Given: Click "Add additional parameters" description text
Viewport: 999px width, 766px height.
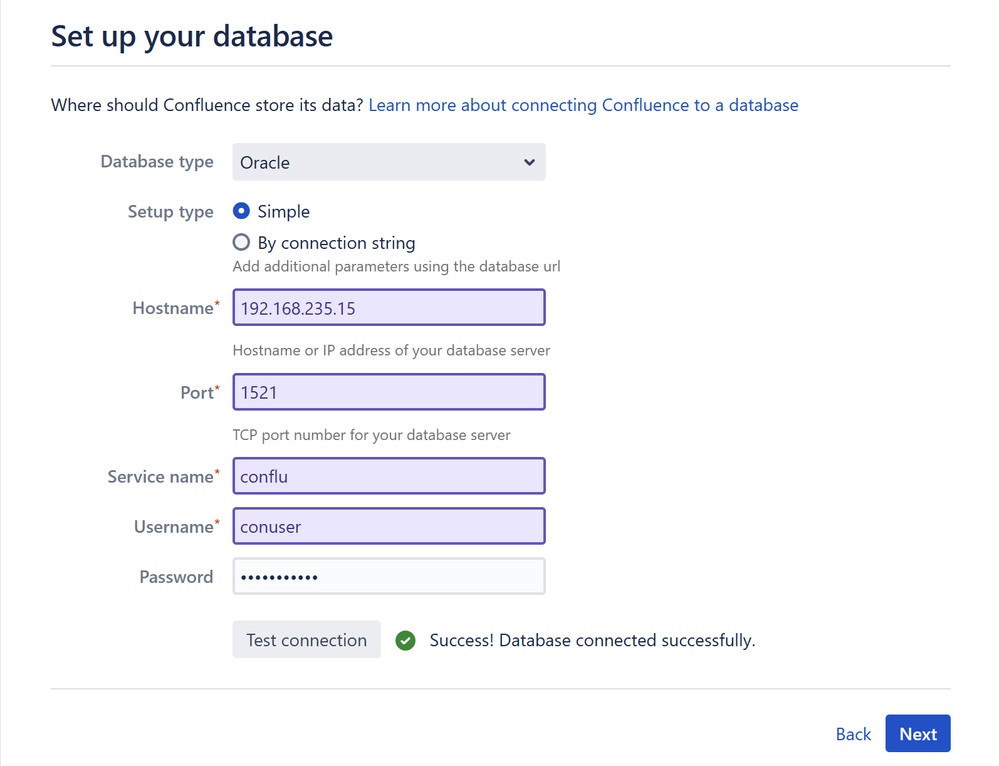Looking at the screenshot, I should tap(396, 266).
